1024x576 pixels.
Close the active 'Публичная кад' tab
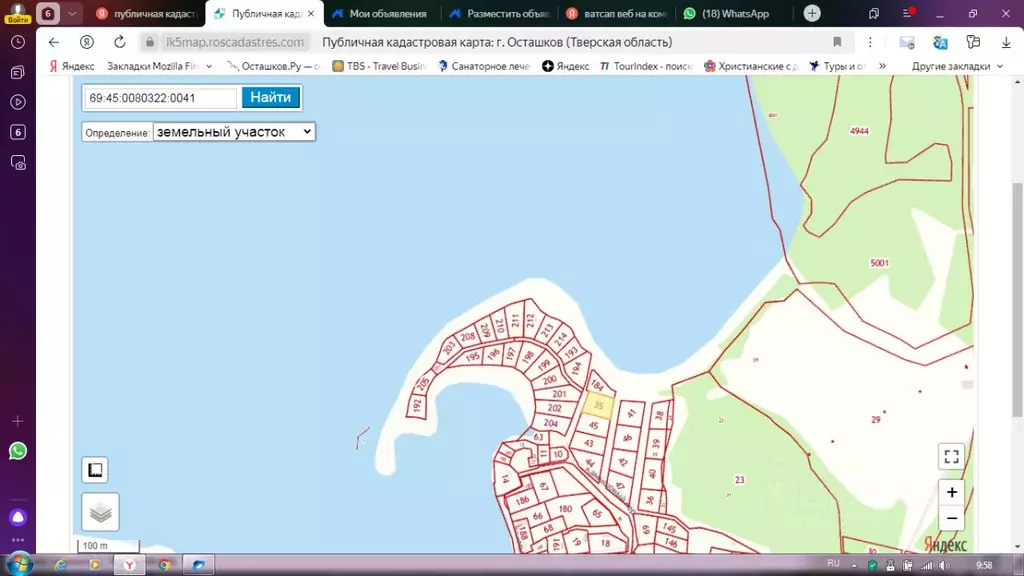pyautogui.click(x=311, y=13)
